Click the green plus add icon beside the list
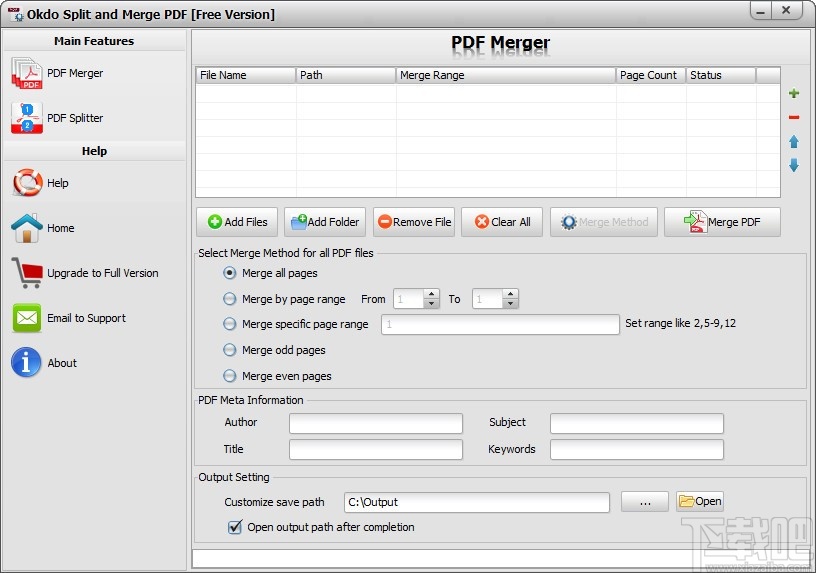 click(x=794, y=94)
